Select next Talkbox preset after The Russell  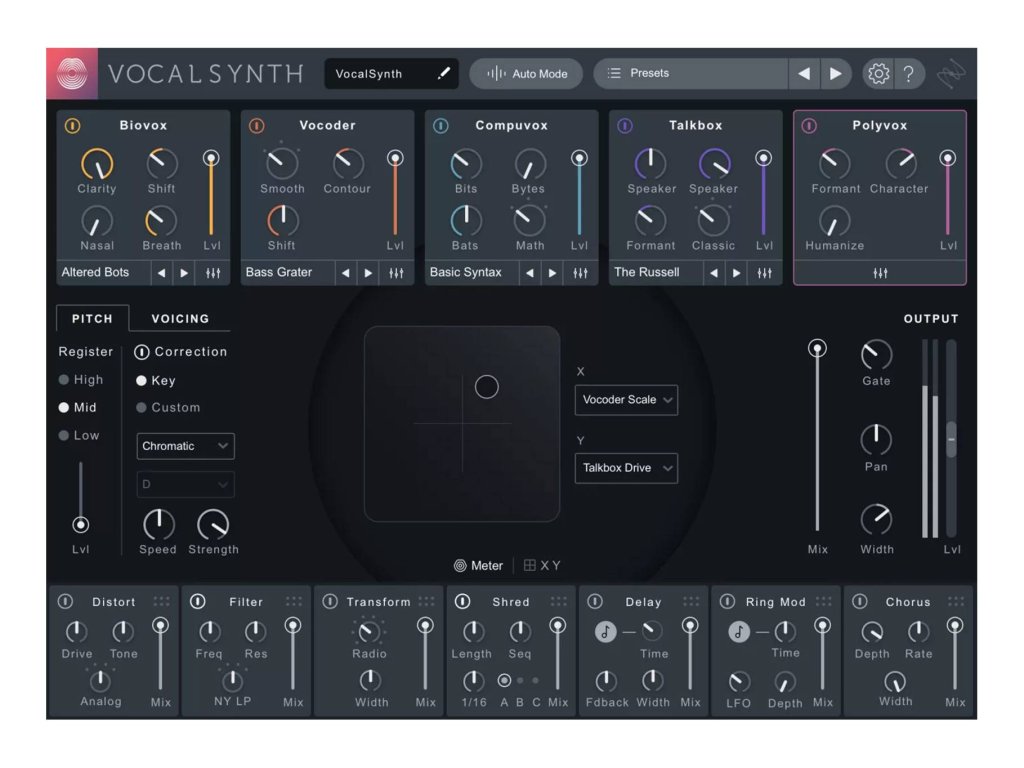click(x=737, y=273)
